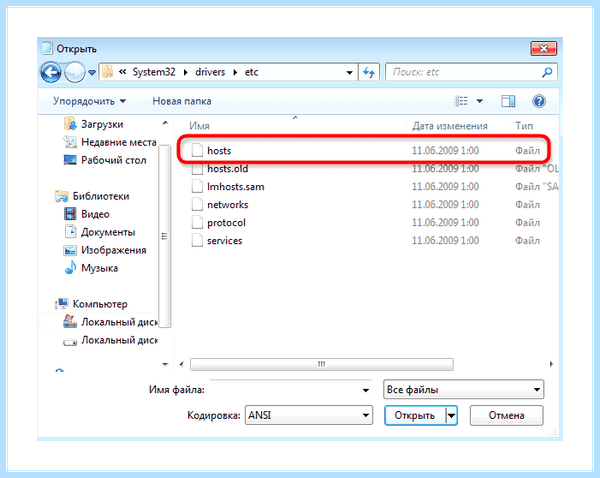The image size is (600, 478).
Task: Sort by the Имя column header
Action: click(199, 126)
